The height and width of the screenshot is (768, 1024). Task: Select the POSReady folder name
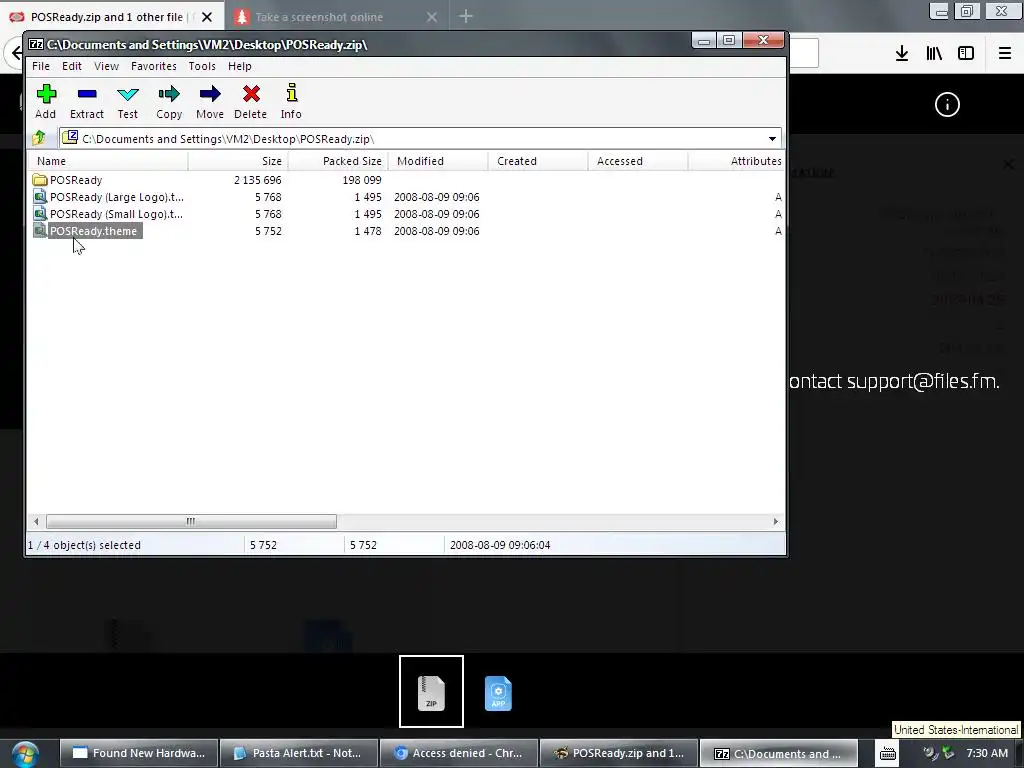76,180
